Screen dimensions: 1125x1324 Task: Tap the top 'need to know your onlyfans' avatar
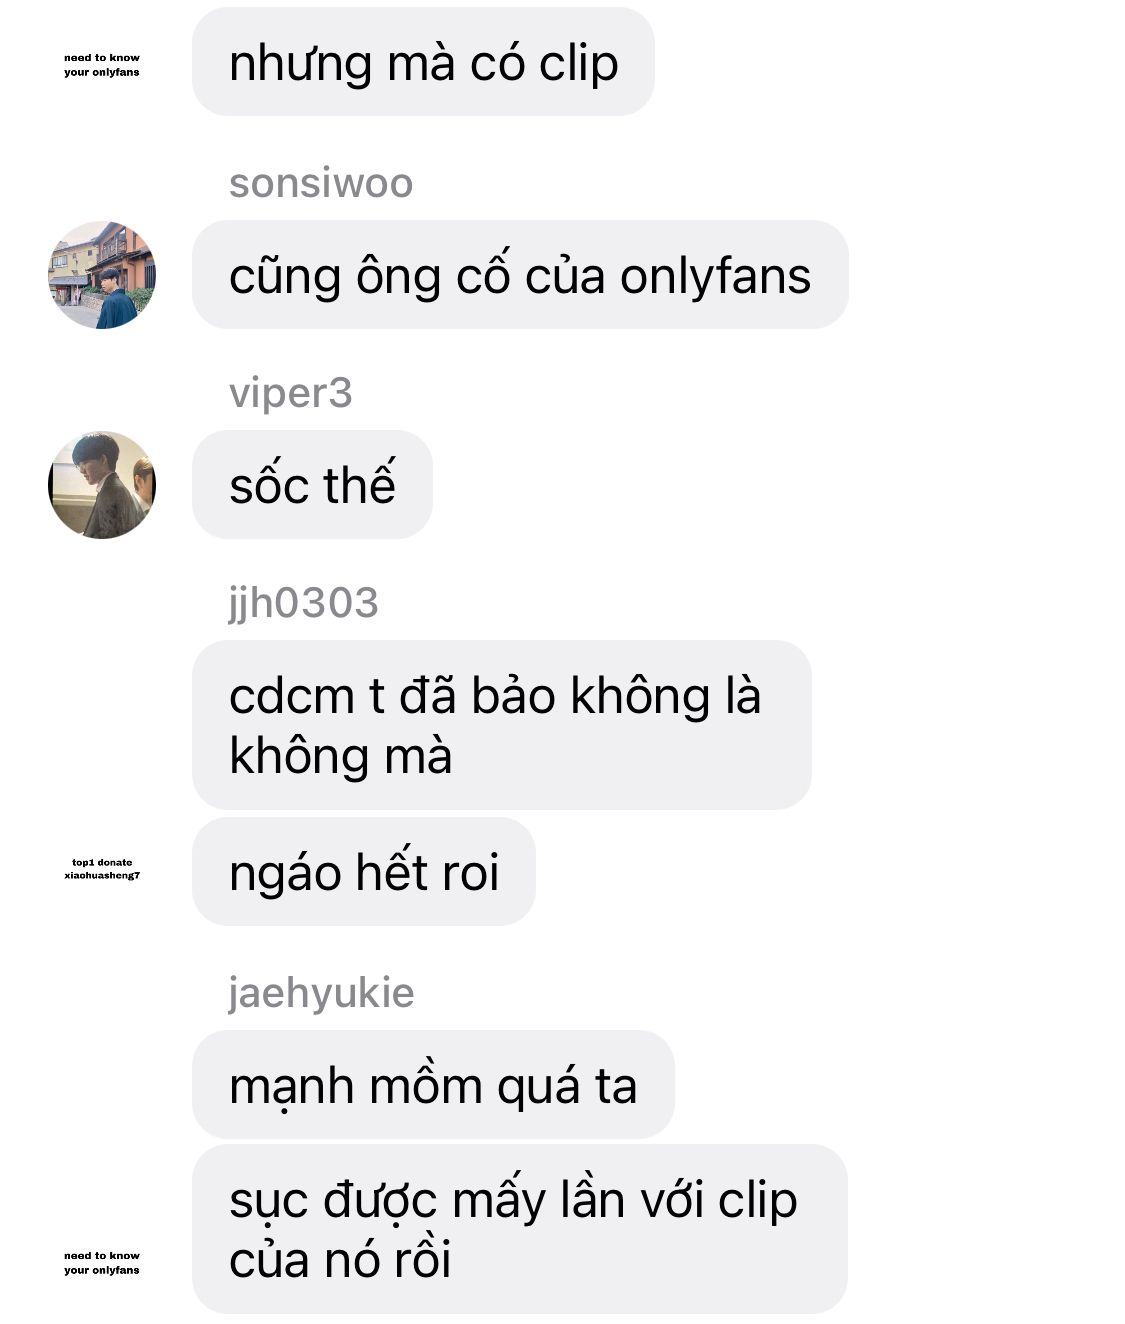point(102,65)
